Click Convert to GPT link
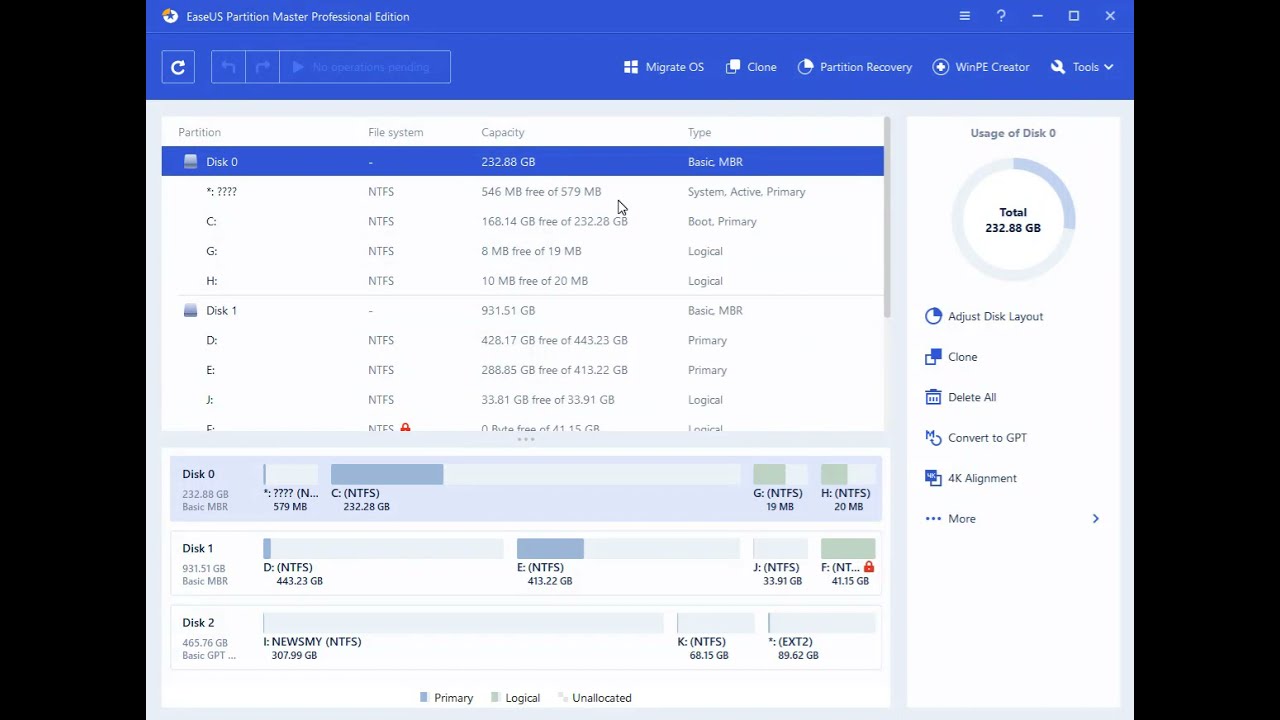The width and height of the screenshot is (1280, 720). click(x=987, y=438)
